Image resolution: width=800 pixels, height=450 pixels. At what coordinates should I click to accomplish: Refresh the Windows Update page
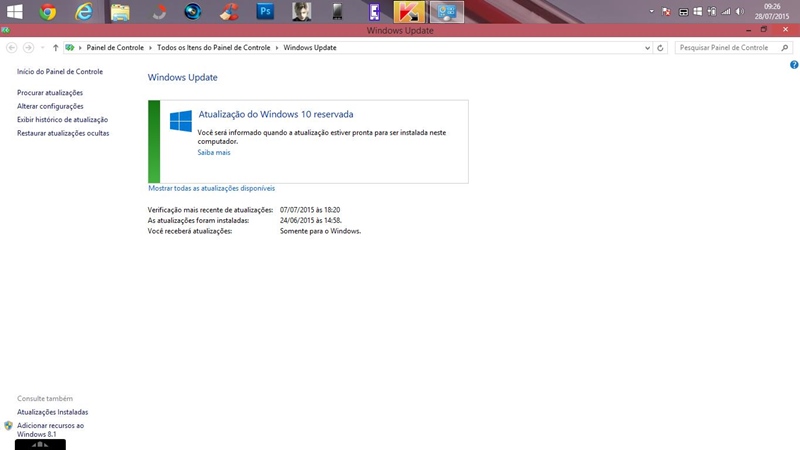tap(660, 47)
